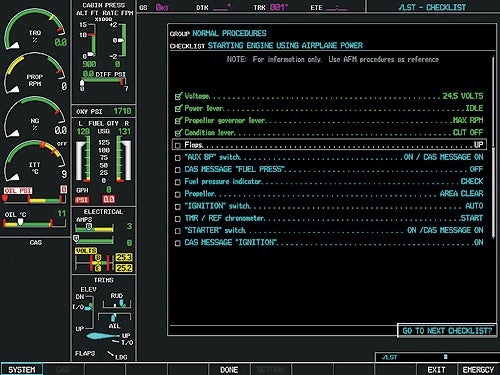500x375 pixels.
Task: Check the Flaps UP checkbox
Action: tap(178, 145)
